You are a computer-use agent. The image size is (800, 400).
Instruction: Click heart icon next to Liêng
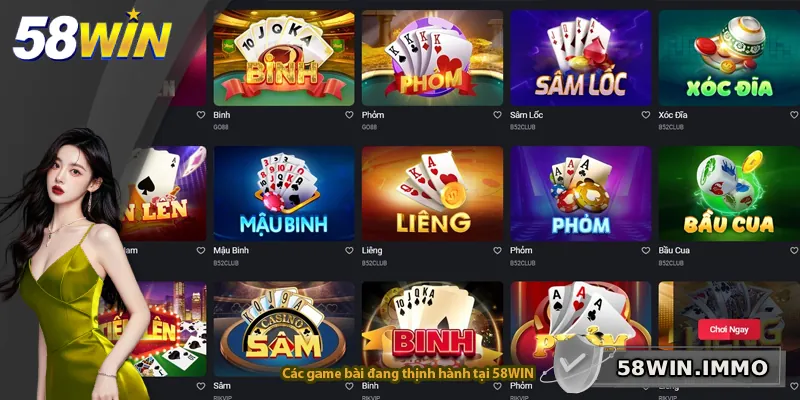497,251
